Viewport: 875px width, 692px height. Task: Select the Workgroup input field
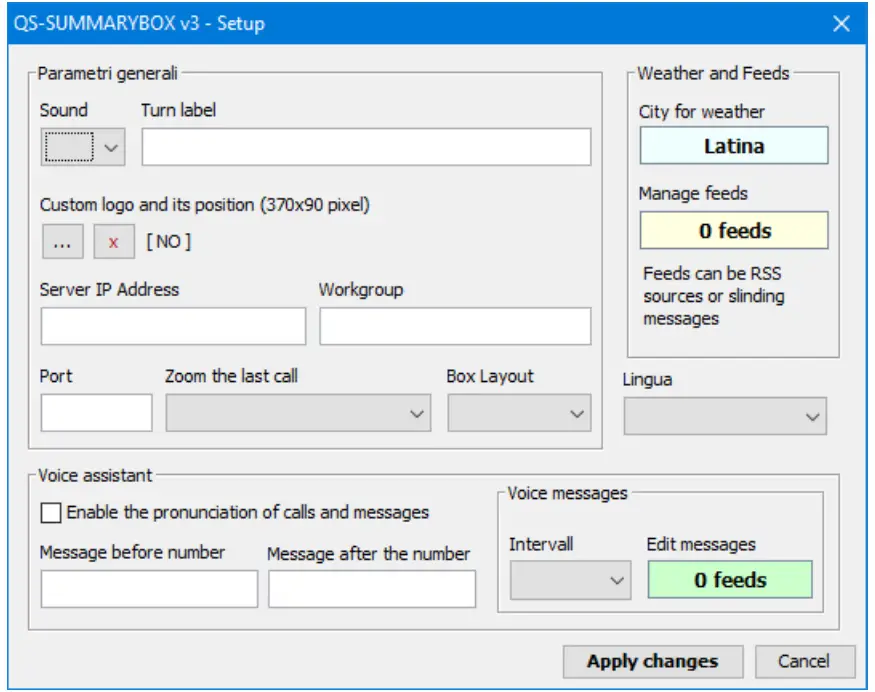click(455, 327)
